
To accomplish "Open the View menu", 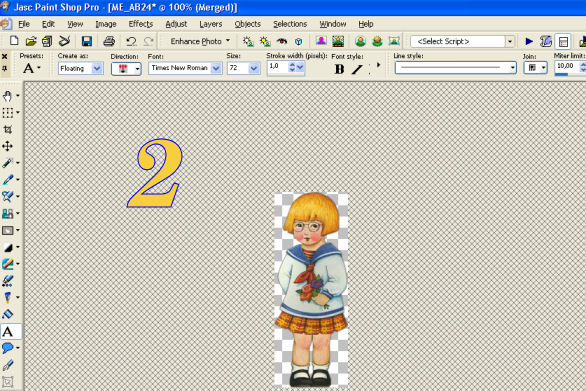I will [75, 24].
